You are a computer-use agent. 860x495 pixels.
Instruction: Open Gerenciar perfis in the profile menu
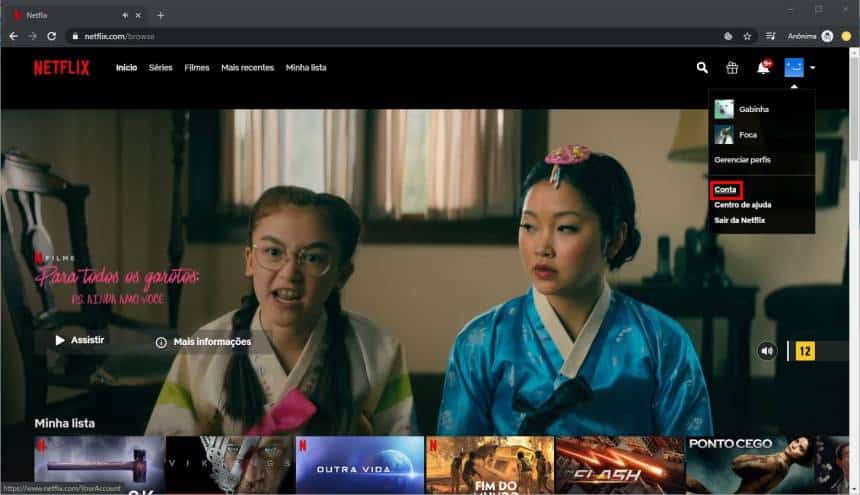[742, 160]
